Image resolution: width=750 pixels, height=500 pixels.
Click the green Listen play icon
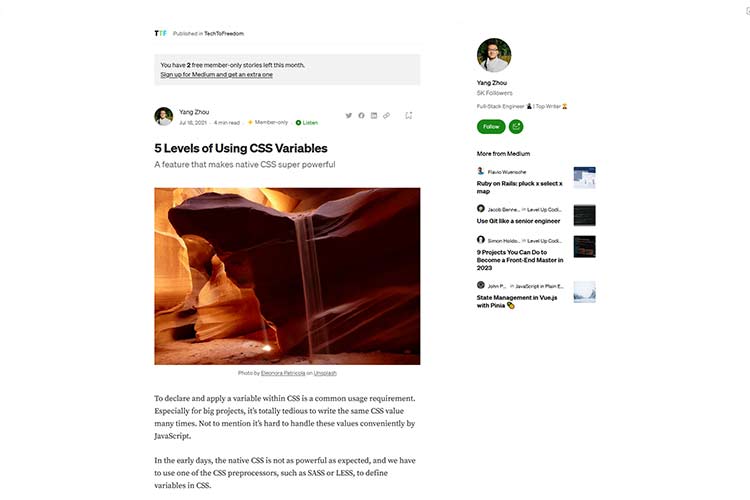(x=298, y=122)
